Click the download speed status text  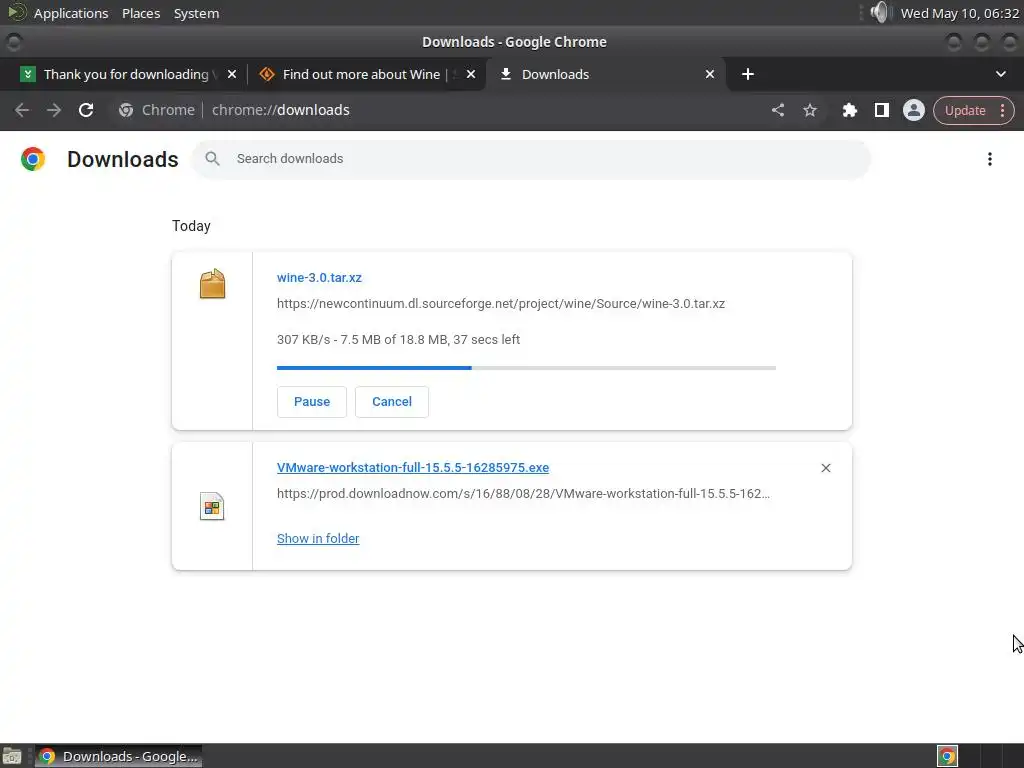398,340
